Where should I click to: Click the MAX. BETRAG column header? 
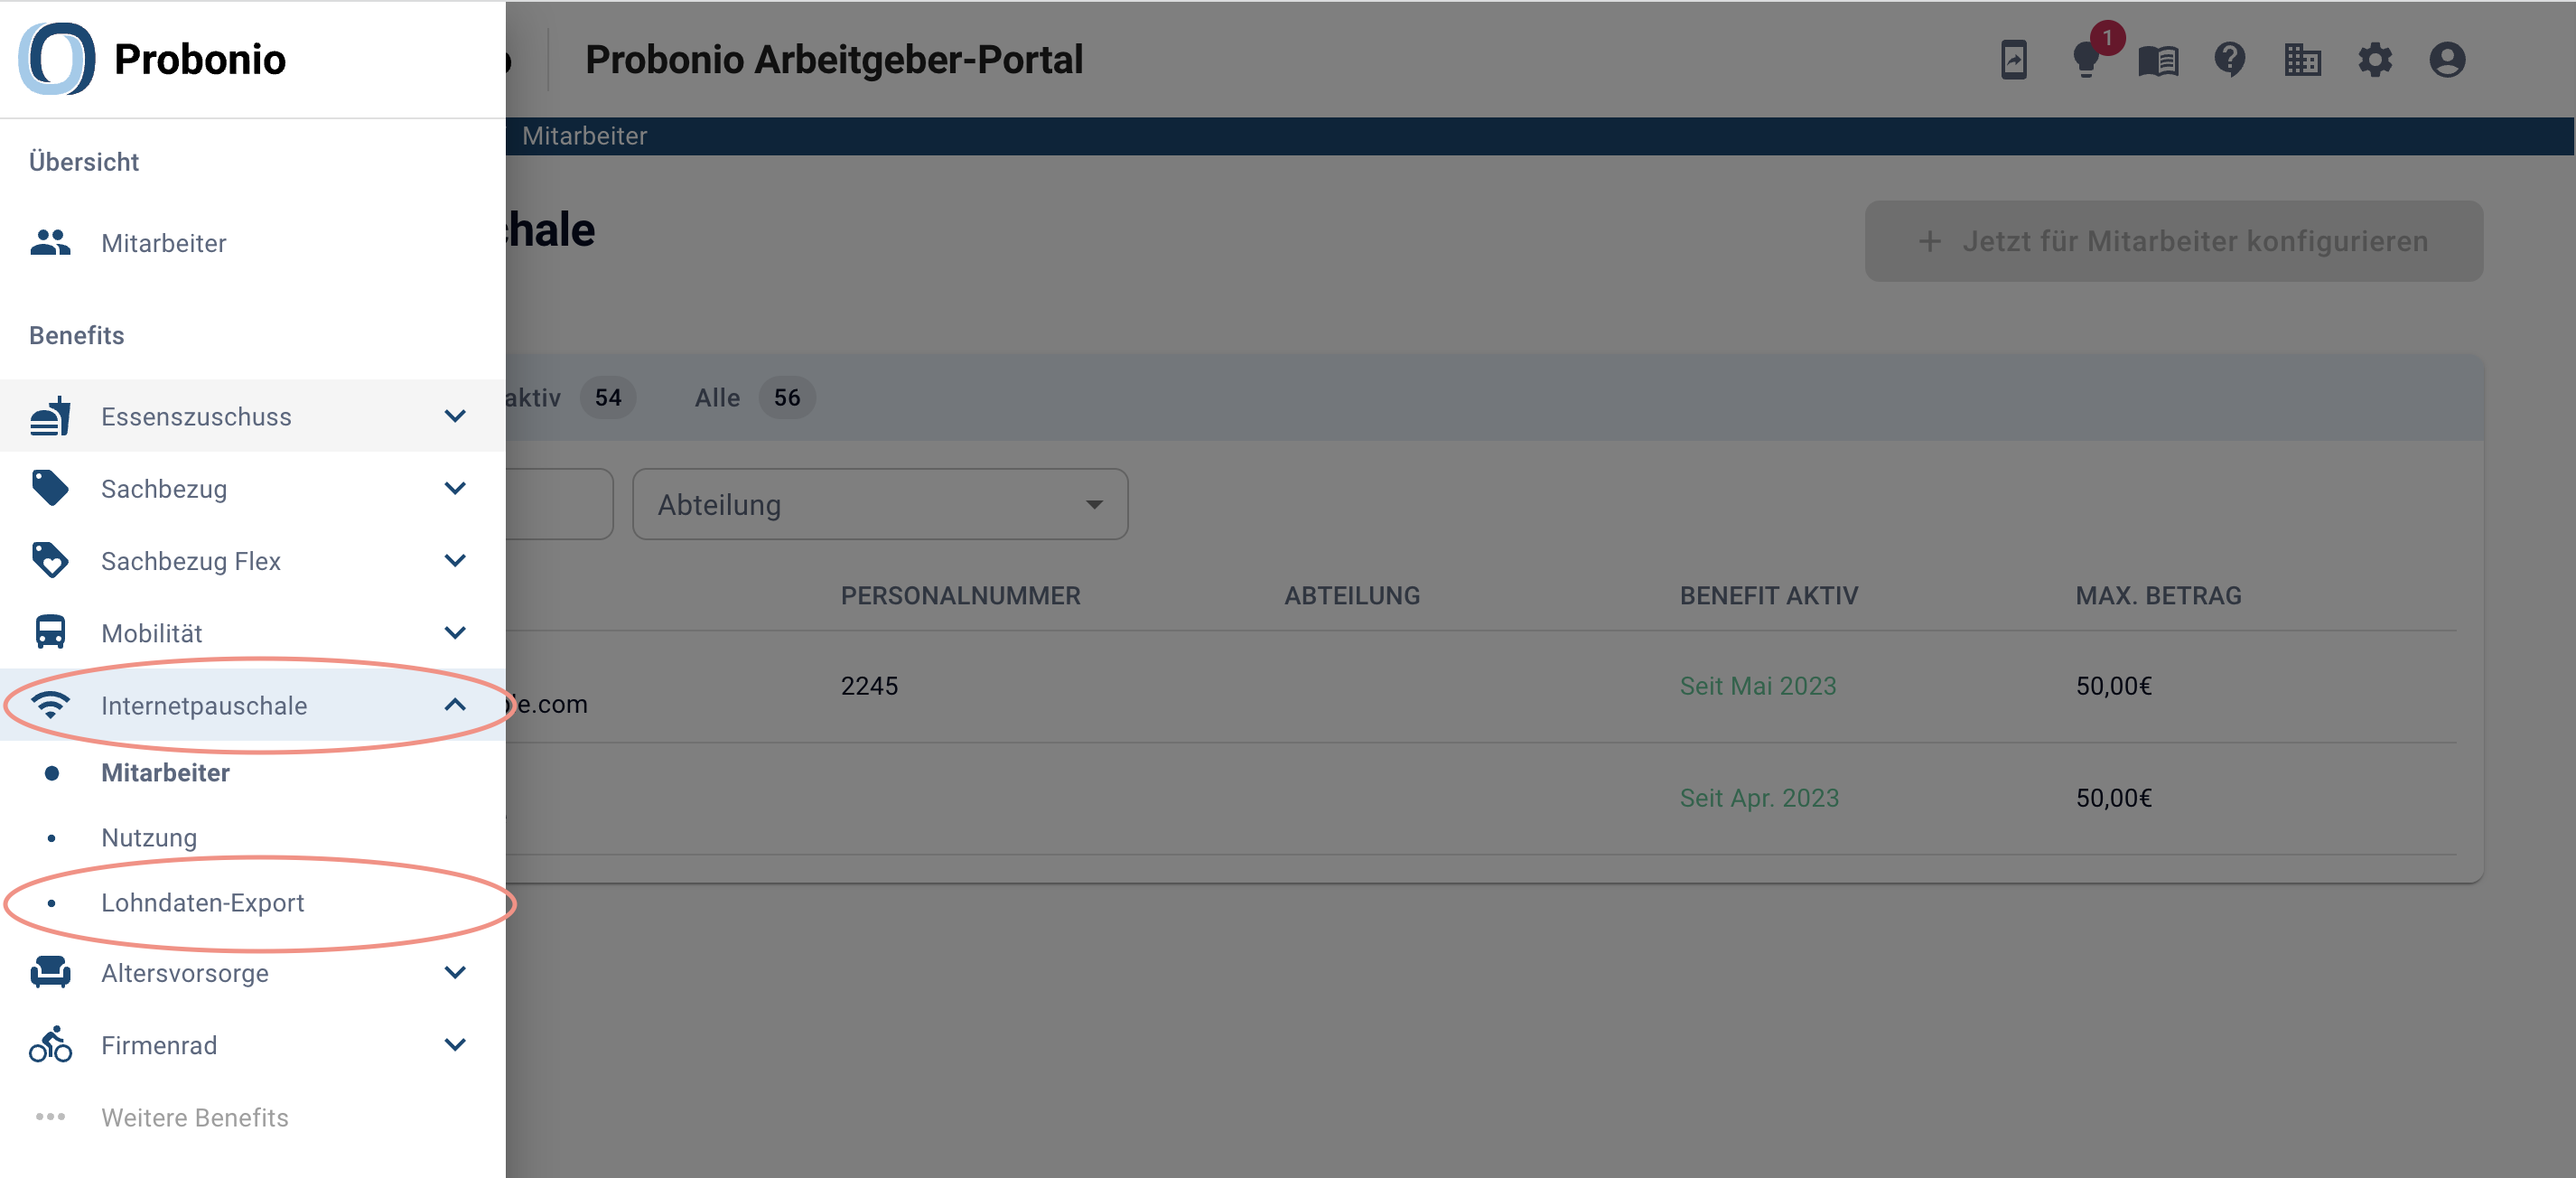pyautogui.click(x=2158, y=596)
